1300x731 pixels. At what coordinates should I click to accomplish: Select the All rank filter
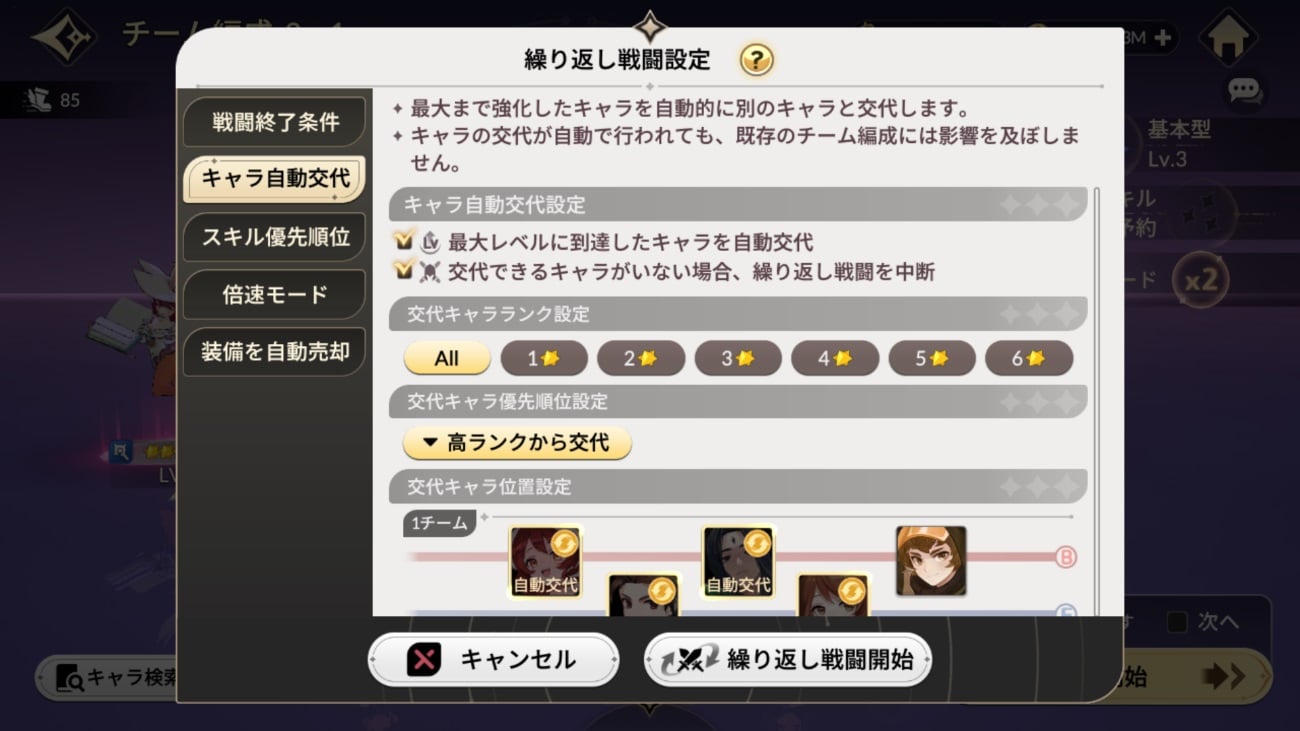coord(447,358)
